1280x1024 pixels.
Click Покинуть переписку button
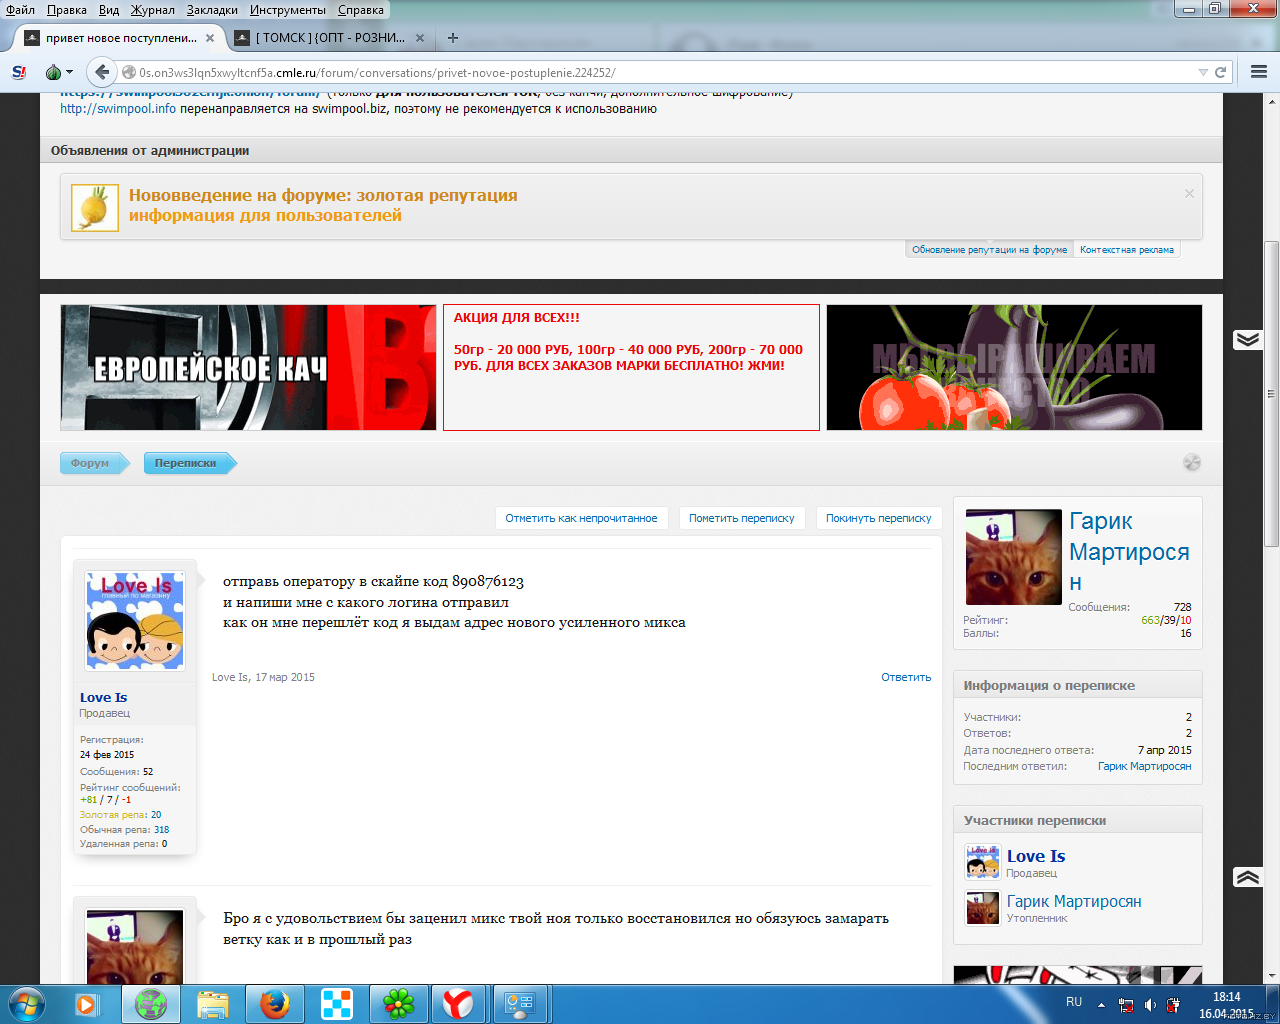click(878, 518)
